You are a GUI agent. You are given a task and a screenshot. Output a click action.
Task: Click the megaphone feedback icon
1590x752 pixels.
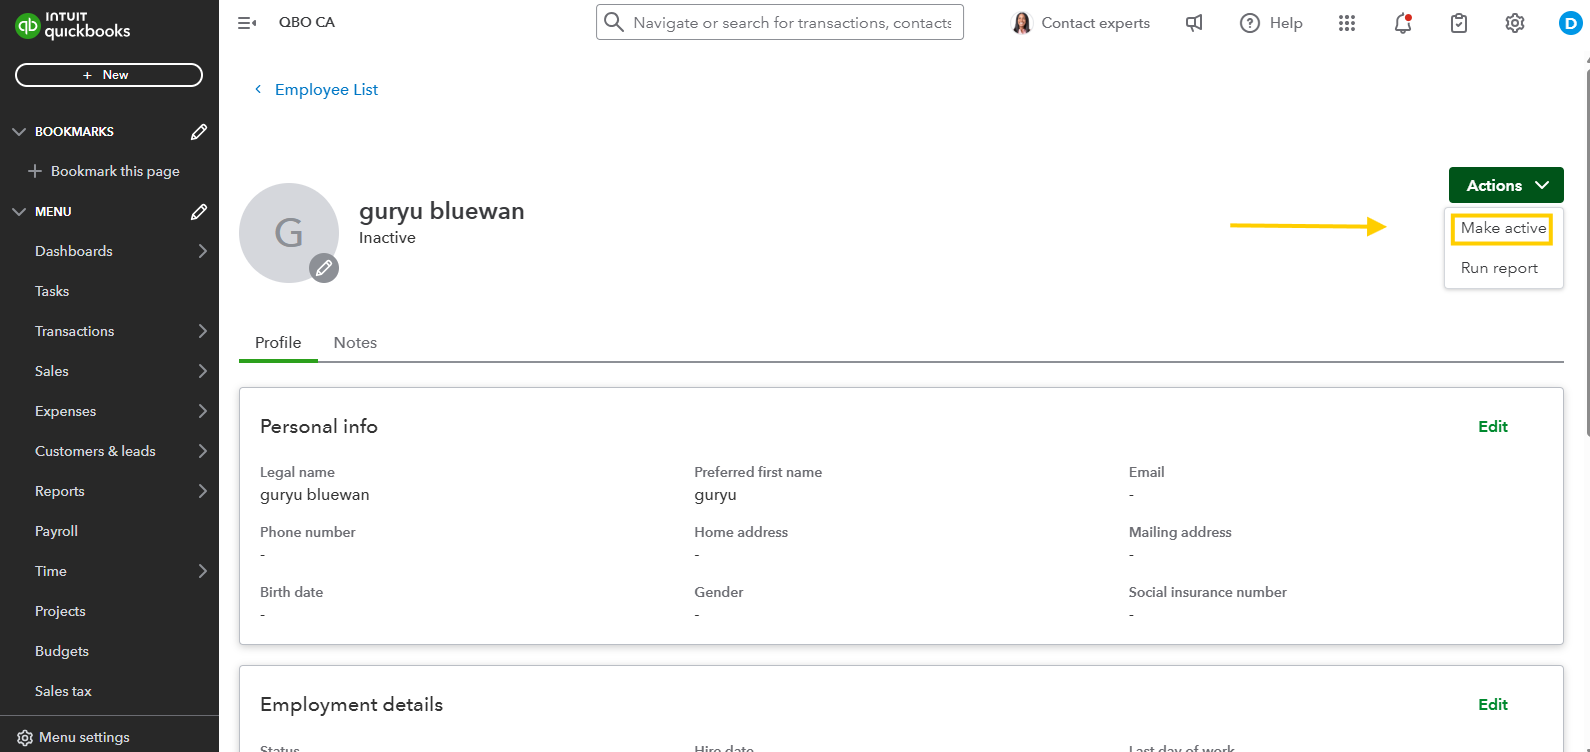1194,23
